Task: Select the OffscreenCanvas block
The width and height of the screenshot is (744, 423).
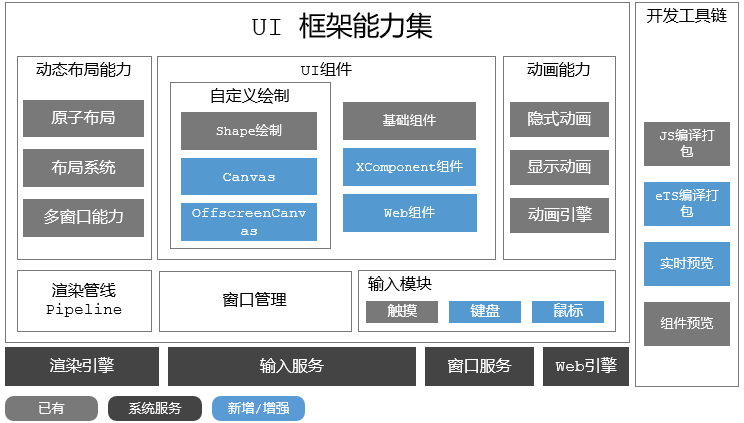Action: (x=248, y=222)
